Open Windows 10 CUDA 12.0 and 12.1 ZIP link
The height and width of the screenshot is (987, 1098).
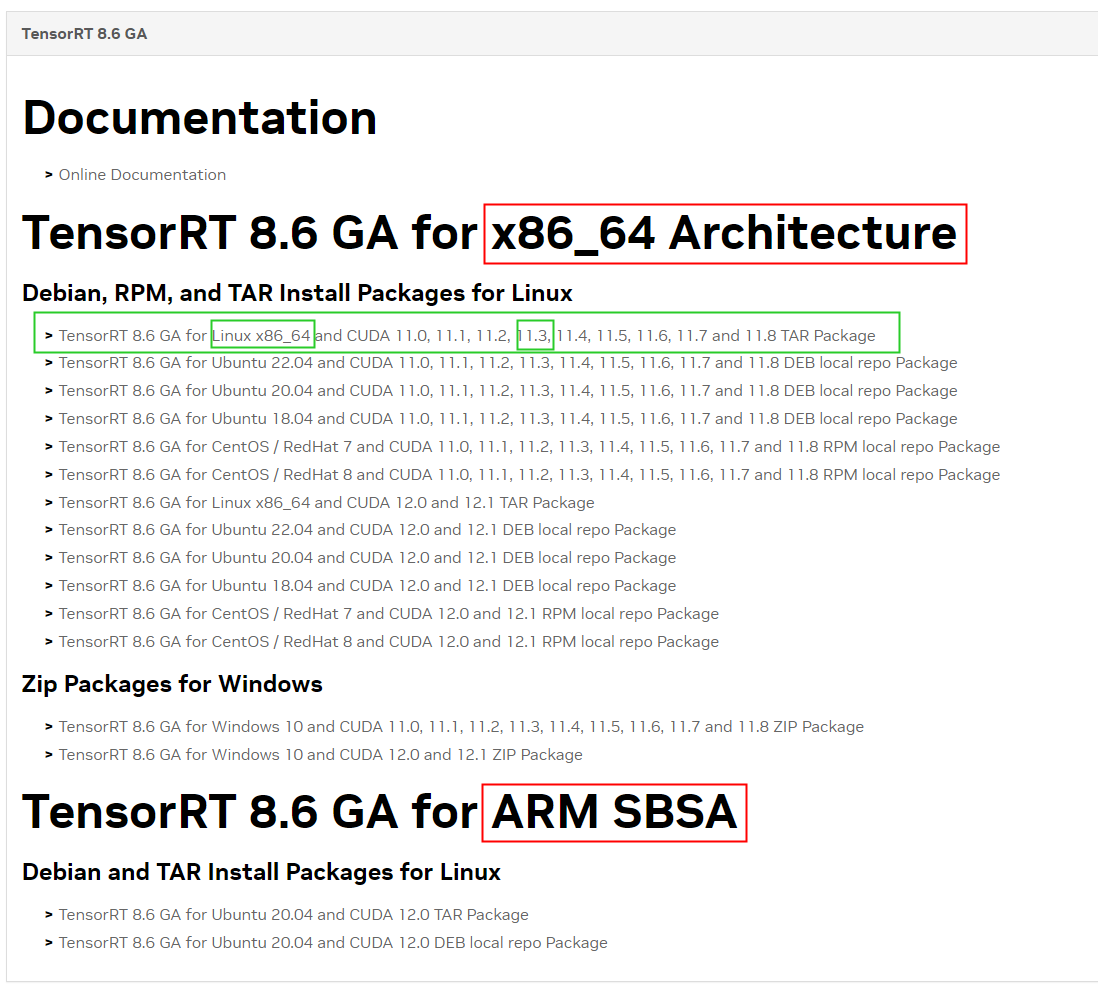[x=321, y=754]
